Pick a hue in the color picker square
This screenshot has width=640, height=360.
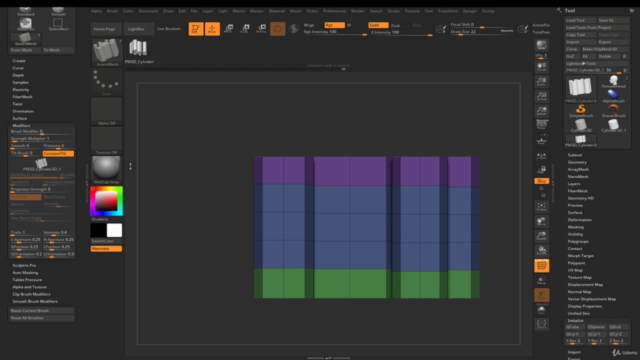pyautogui.click(x=107, y=201)
